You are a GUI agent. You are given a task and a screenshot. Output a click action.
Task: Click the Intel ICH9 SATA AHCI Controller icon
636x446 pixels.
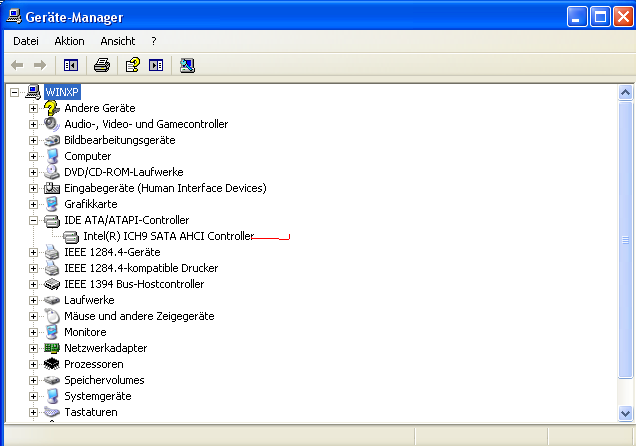click(71, 237)
